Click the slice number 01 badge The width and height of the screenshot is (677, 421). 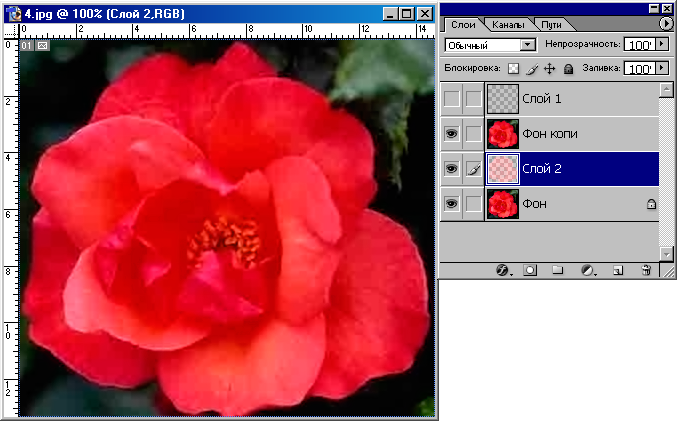26,45
